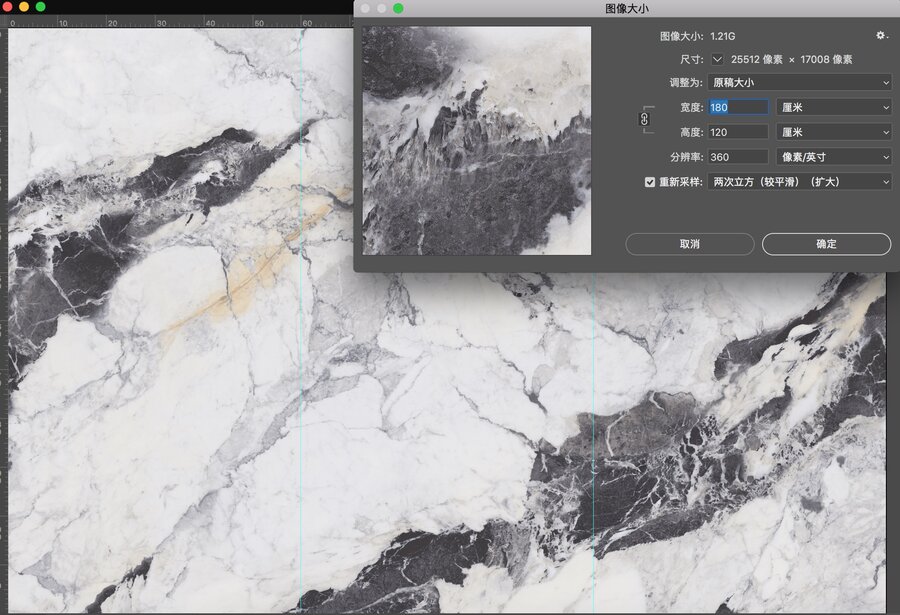Uncheck the 重新采样 checkbox
The width and height of the screenshot is (900, 615).
point(650,182)
